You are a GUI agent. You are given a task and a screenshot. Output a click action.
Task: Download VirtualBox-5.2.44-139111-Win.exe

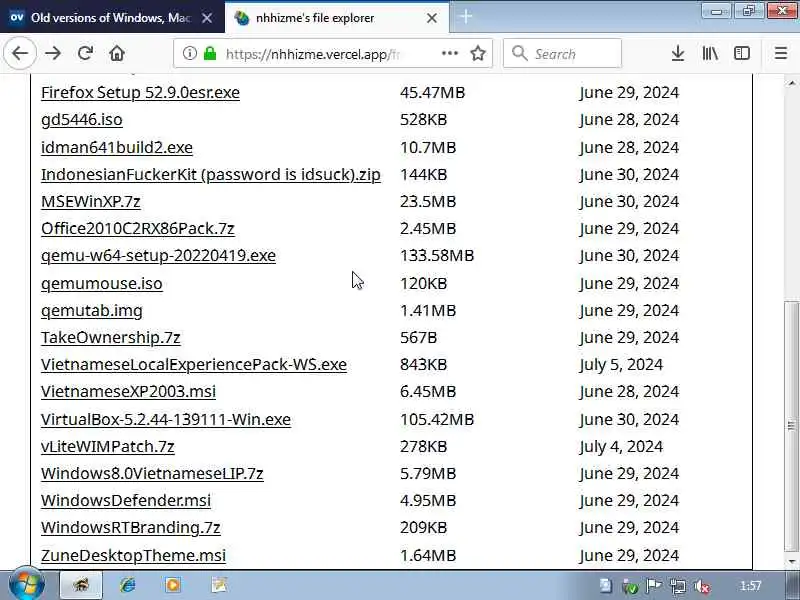166,419
